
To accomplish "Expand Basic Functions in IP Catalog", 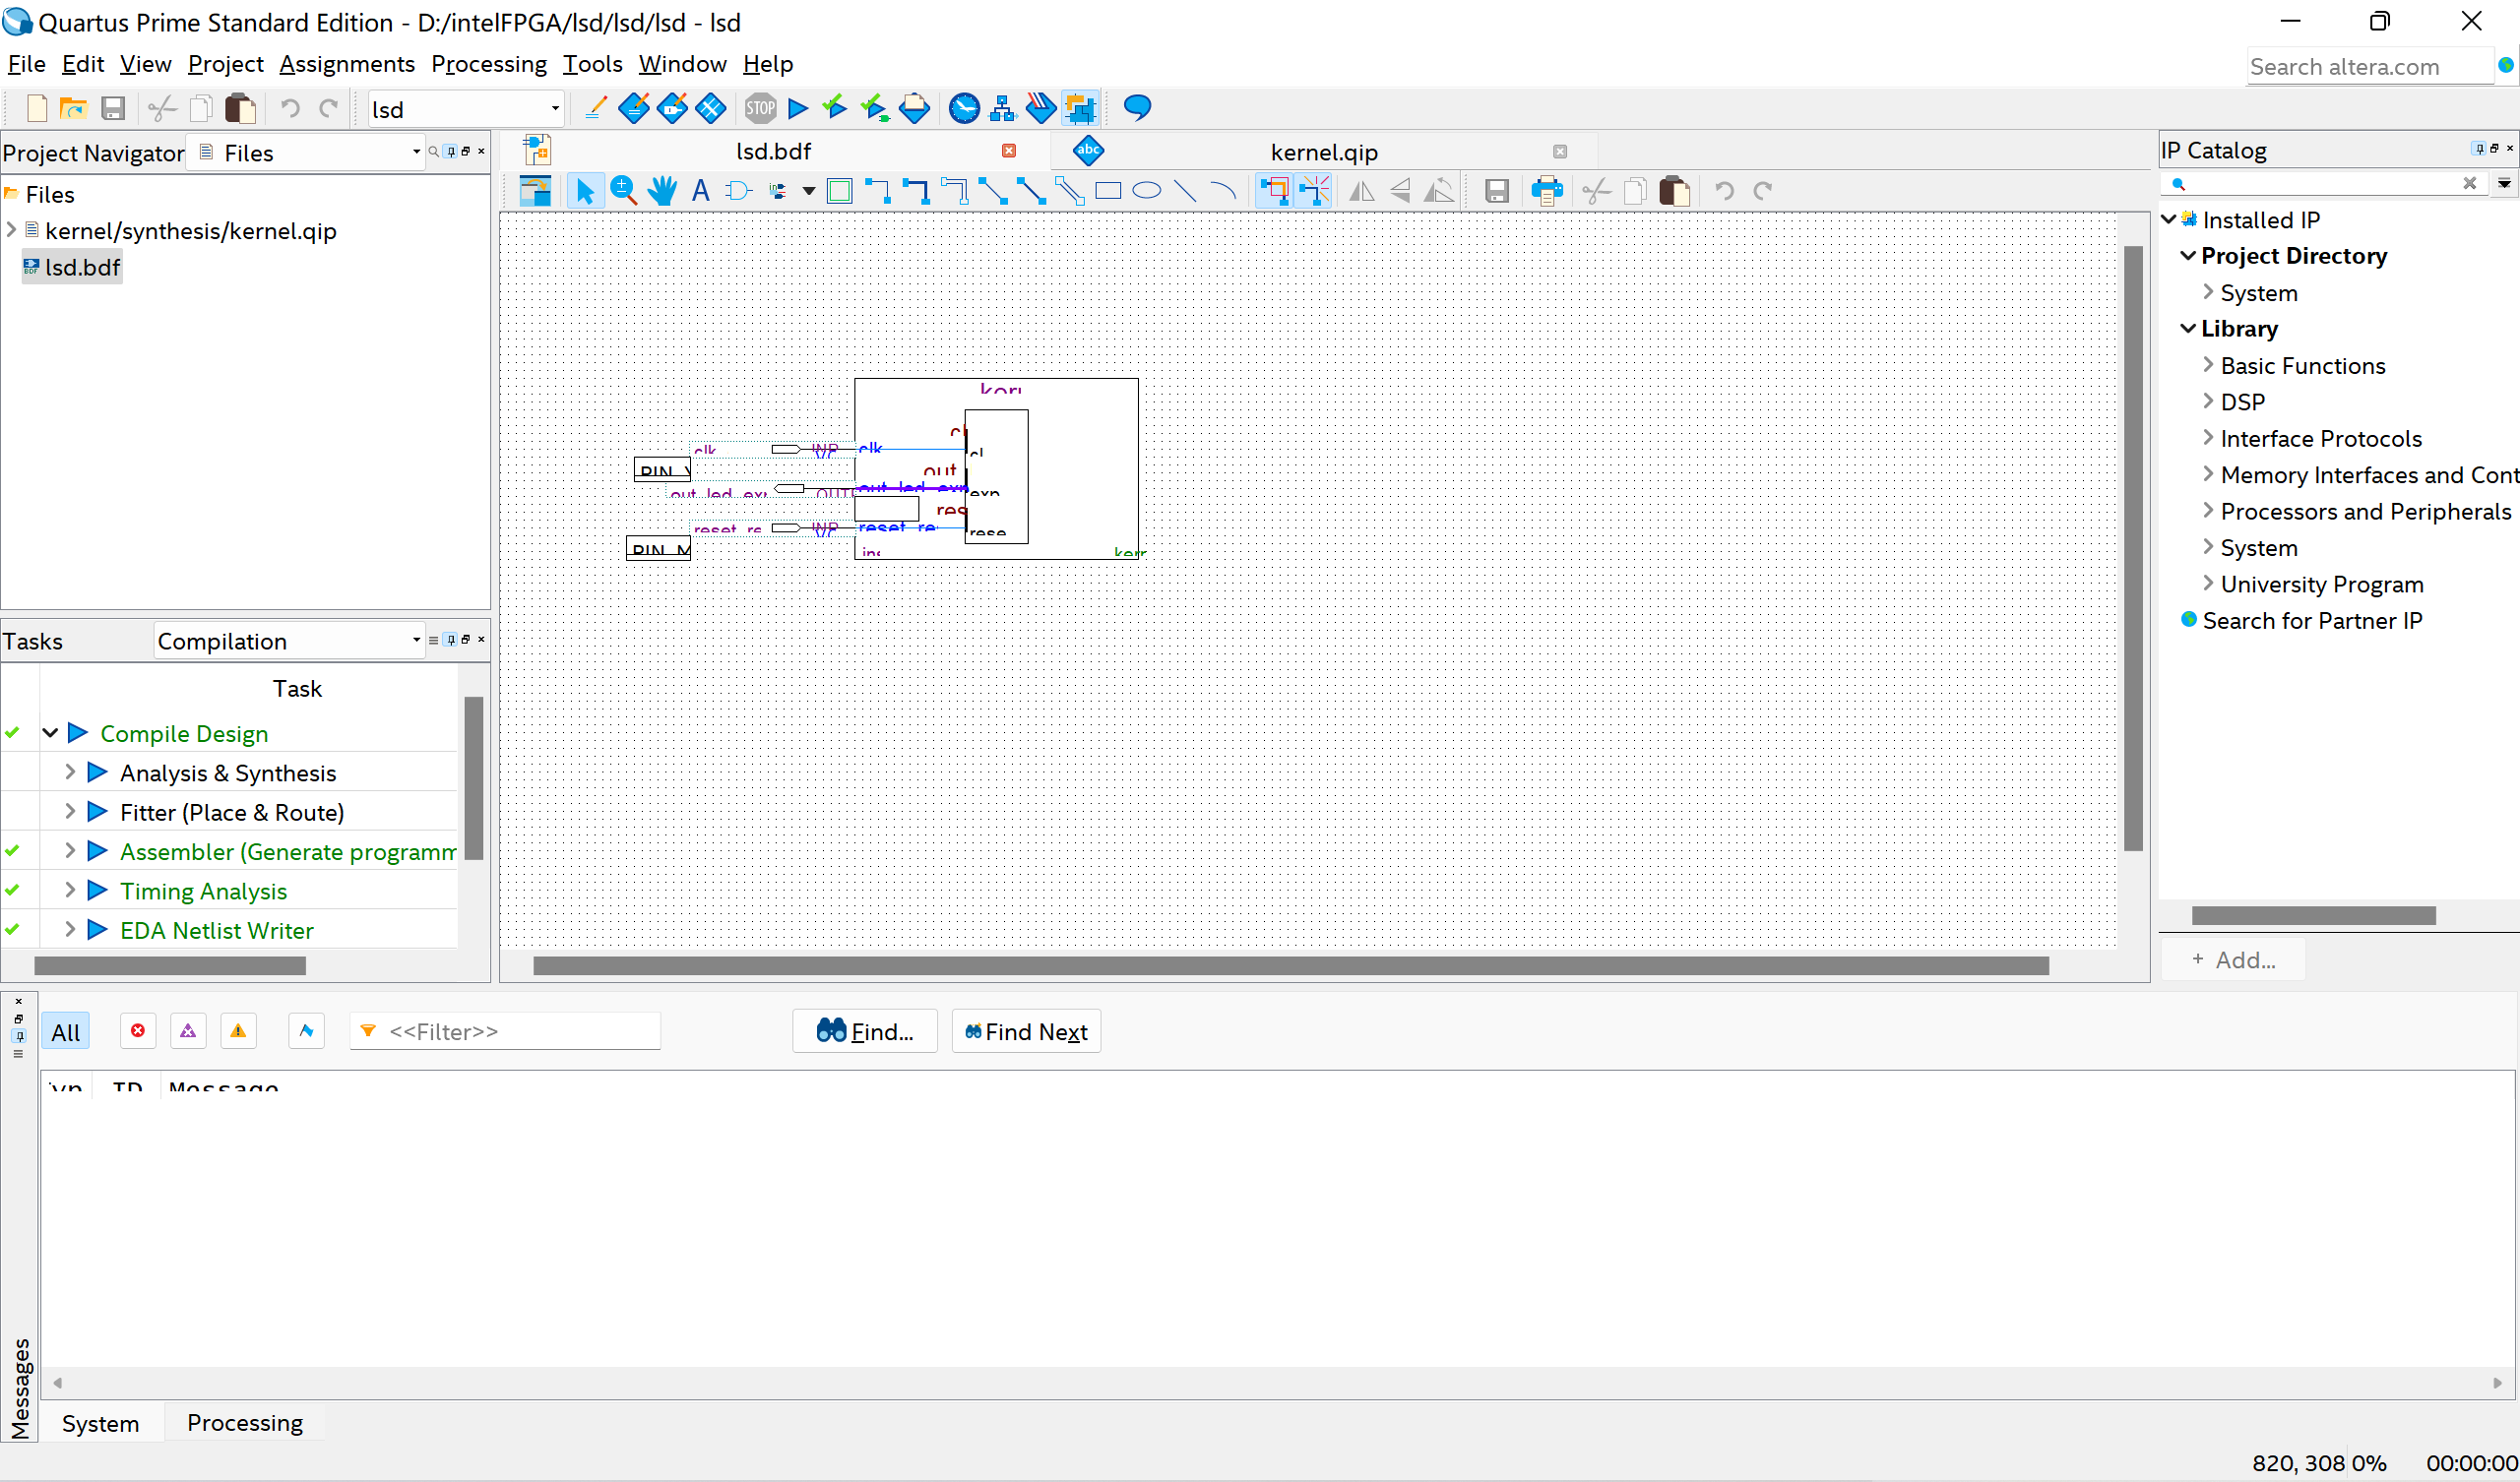I will (x=2208, y=365).
